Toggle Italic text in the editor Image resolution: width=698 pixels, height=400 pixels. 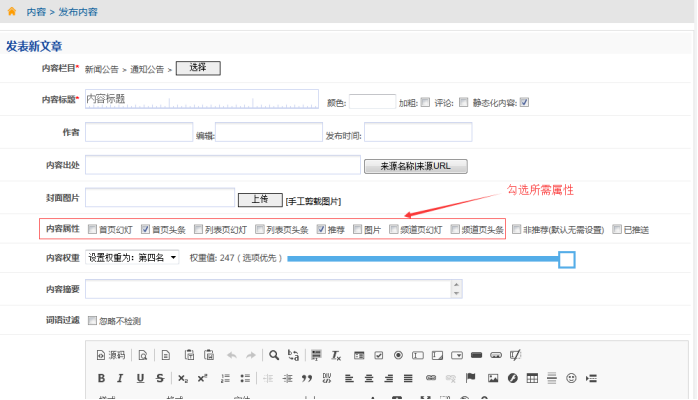tap(119, 378)
